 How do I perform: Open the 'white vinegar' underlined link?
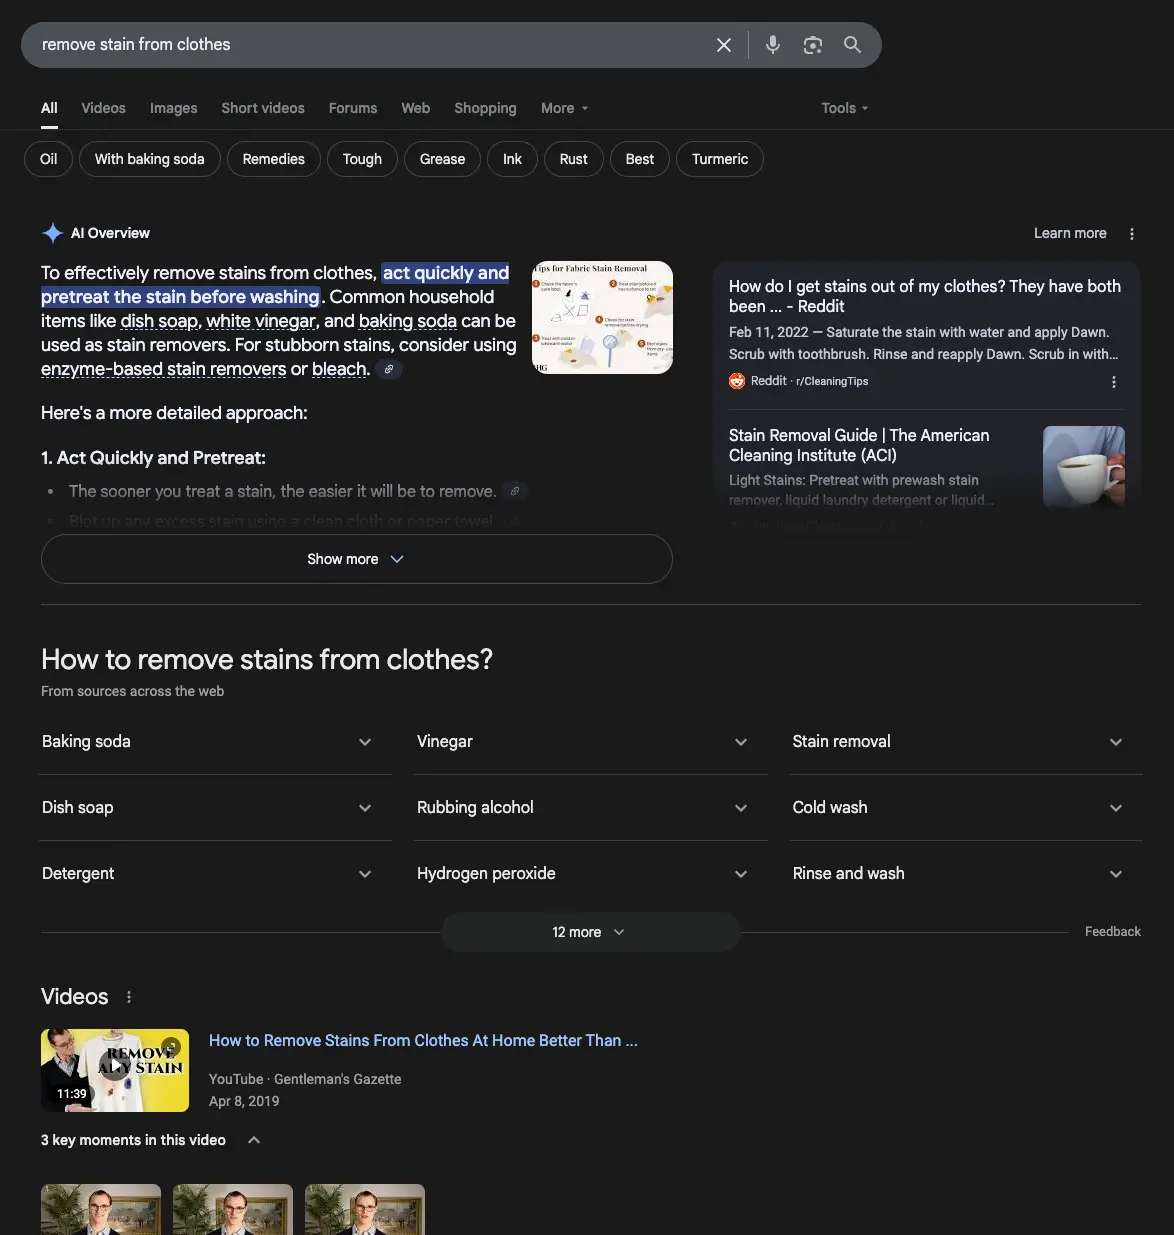[261, 321]
